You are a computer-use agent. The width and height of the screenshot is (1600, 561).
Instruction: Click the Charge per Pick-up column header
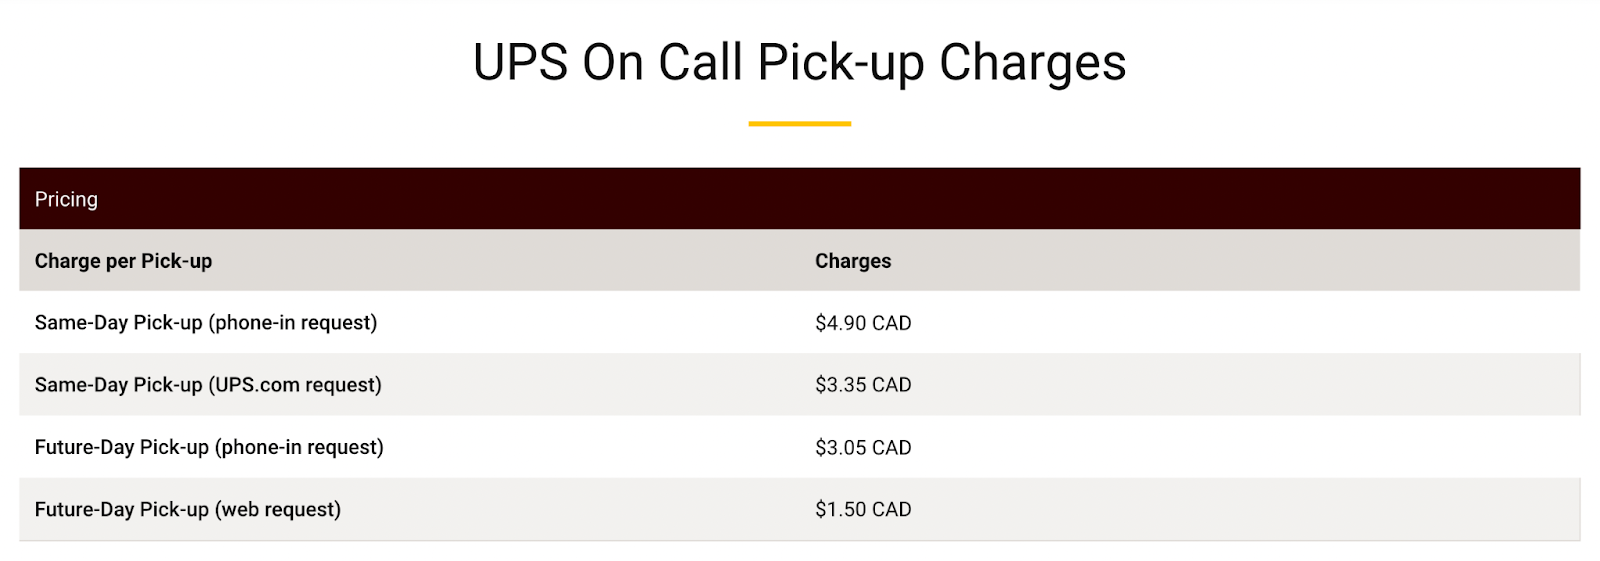(123, 261)
